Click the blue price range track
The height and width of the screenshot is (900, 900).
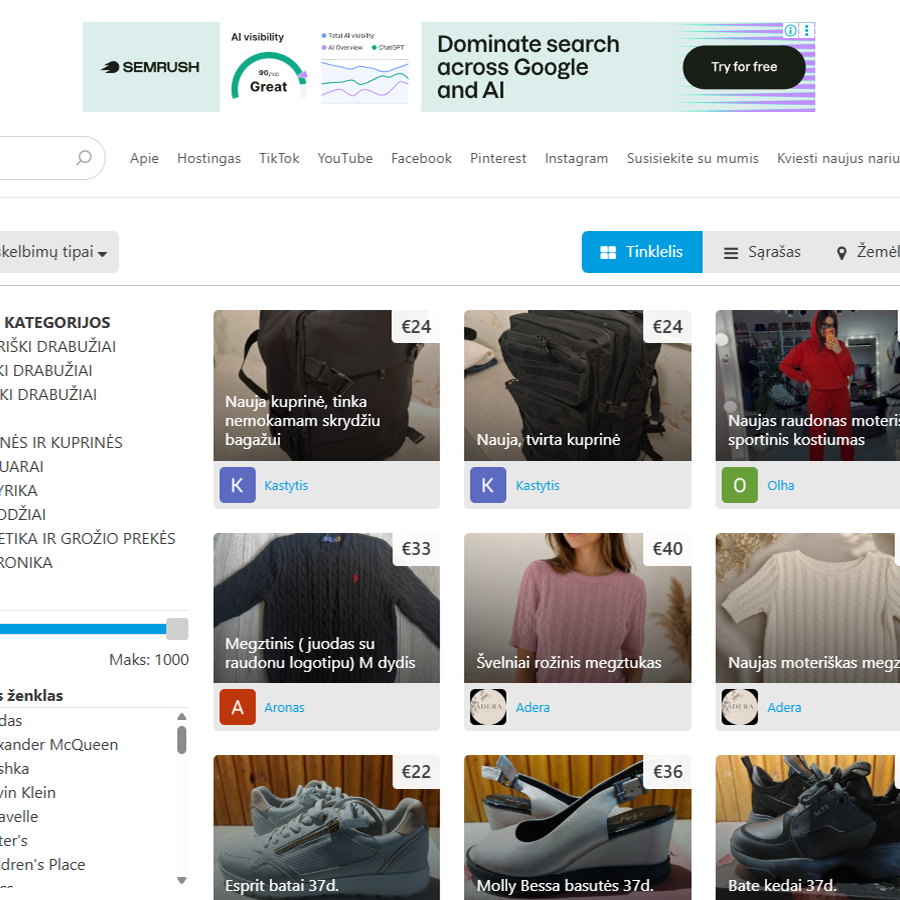(x=83, y=629)
